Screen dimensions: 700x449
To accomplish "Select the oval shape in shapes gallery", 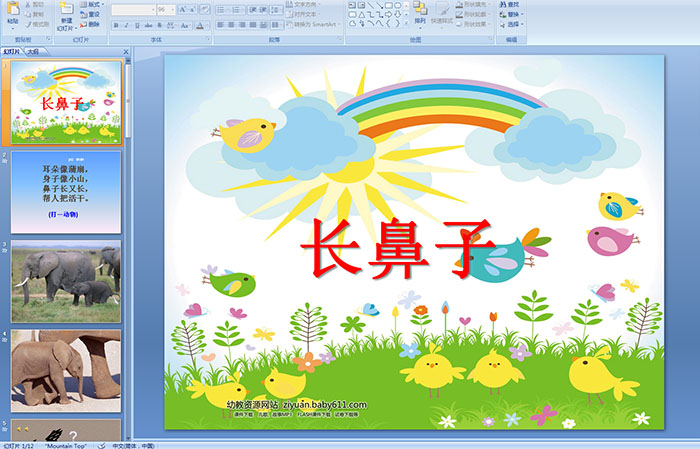I will point(397,5).
